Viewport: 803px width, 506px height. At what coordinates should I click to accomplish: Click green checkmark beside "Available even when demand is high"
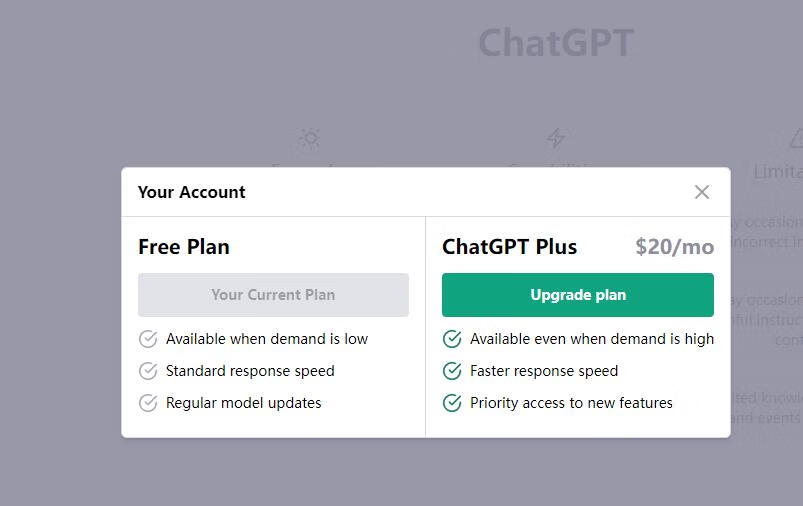[x=452, y=339]
